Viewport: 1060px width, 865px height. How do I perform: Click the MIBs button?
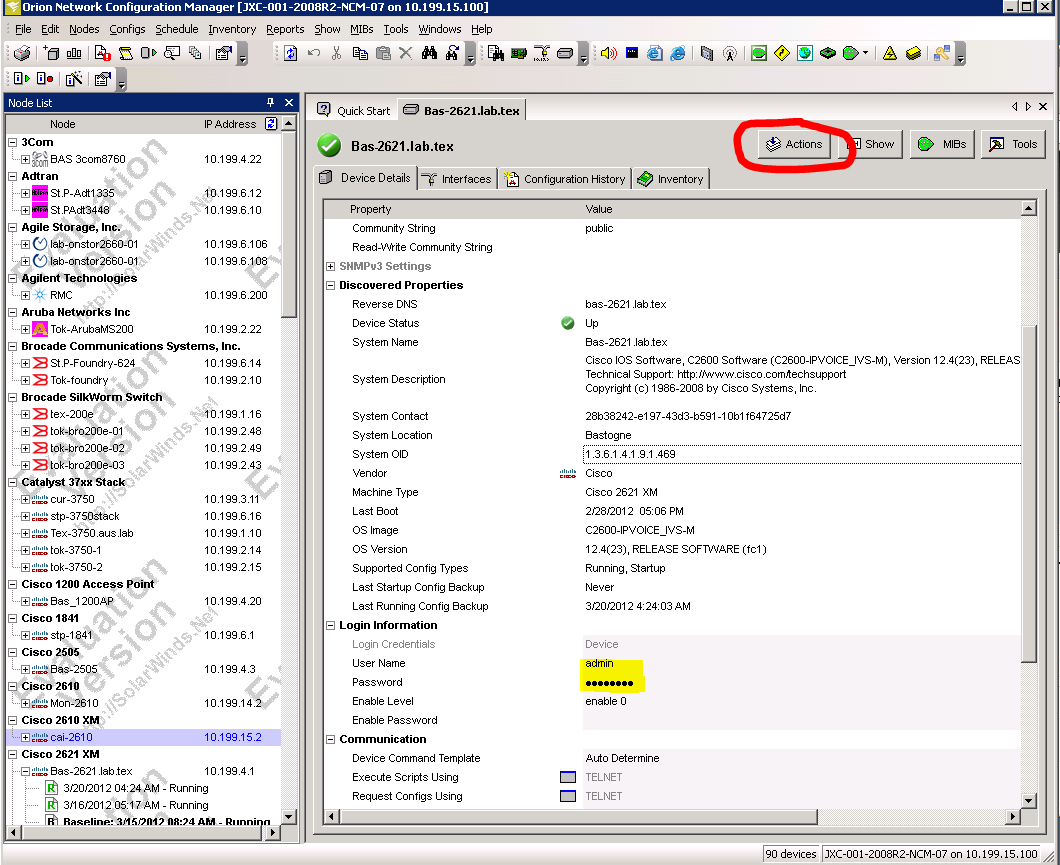pyautogui.click(x=942, y=144)
